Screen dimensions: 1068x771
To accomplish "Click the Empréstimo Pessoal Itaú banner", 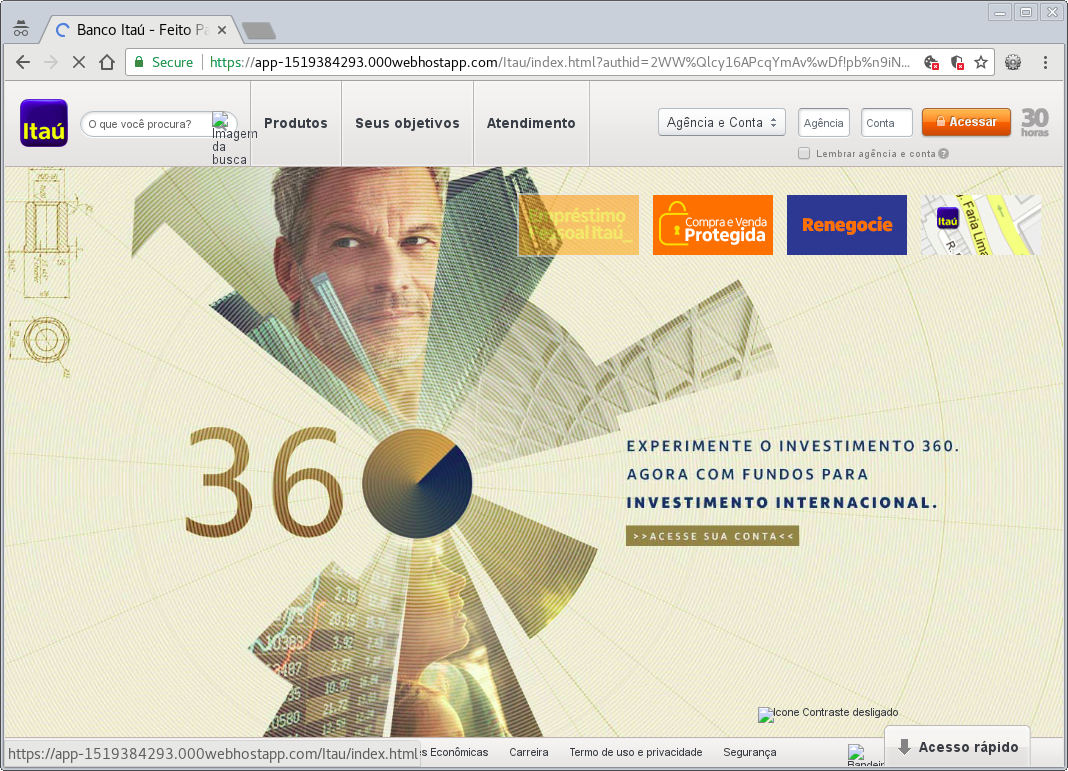I will (x=578, y=225).
